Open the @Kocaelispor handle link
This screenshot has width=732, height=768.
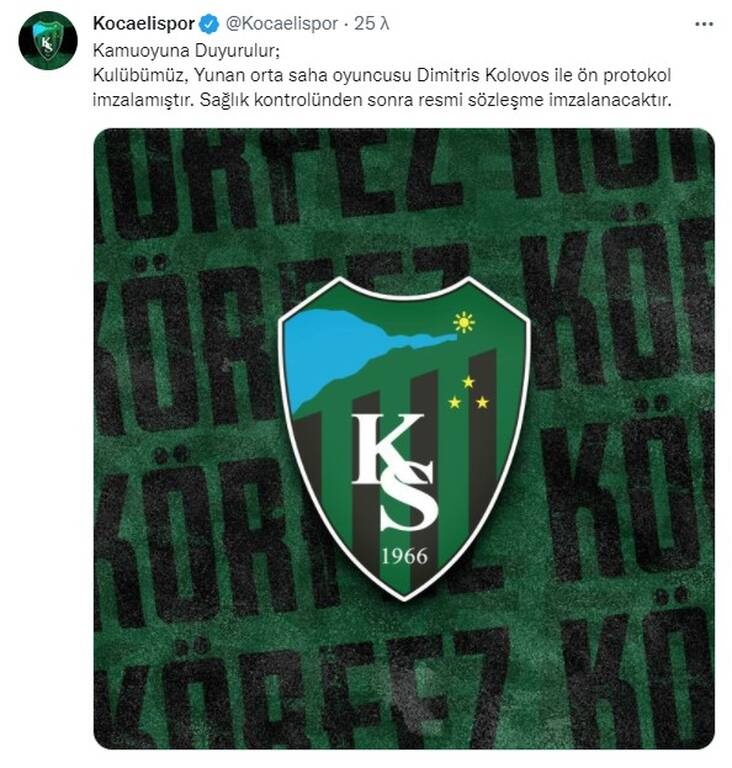282,24
